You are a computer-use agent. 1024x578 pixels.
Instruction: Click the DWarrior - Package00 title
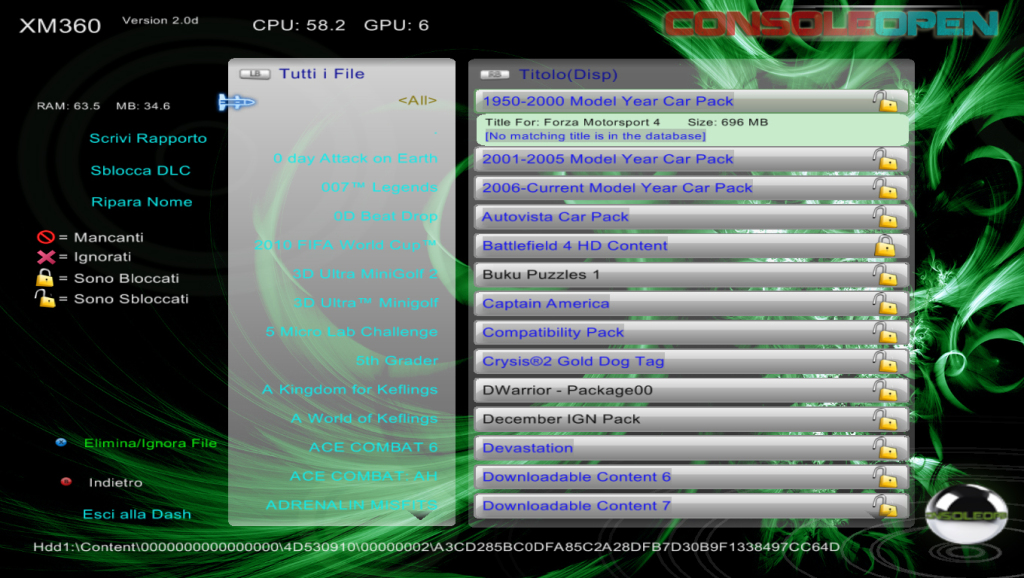tap(567, 391)
